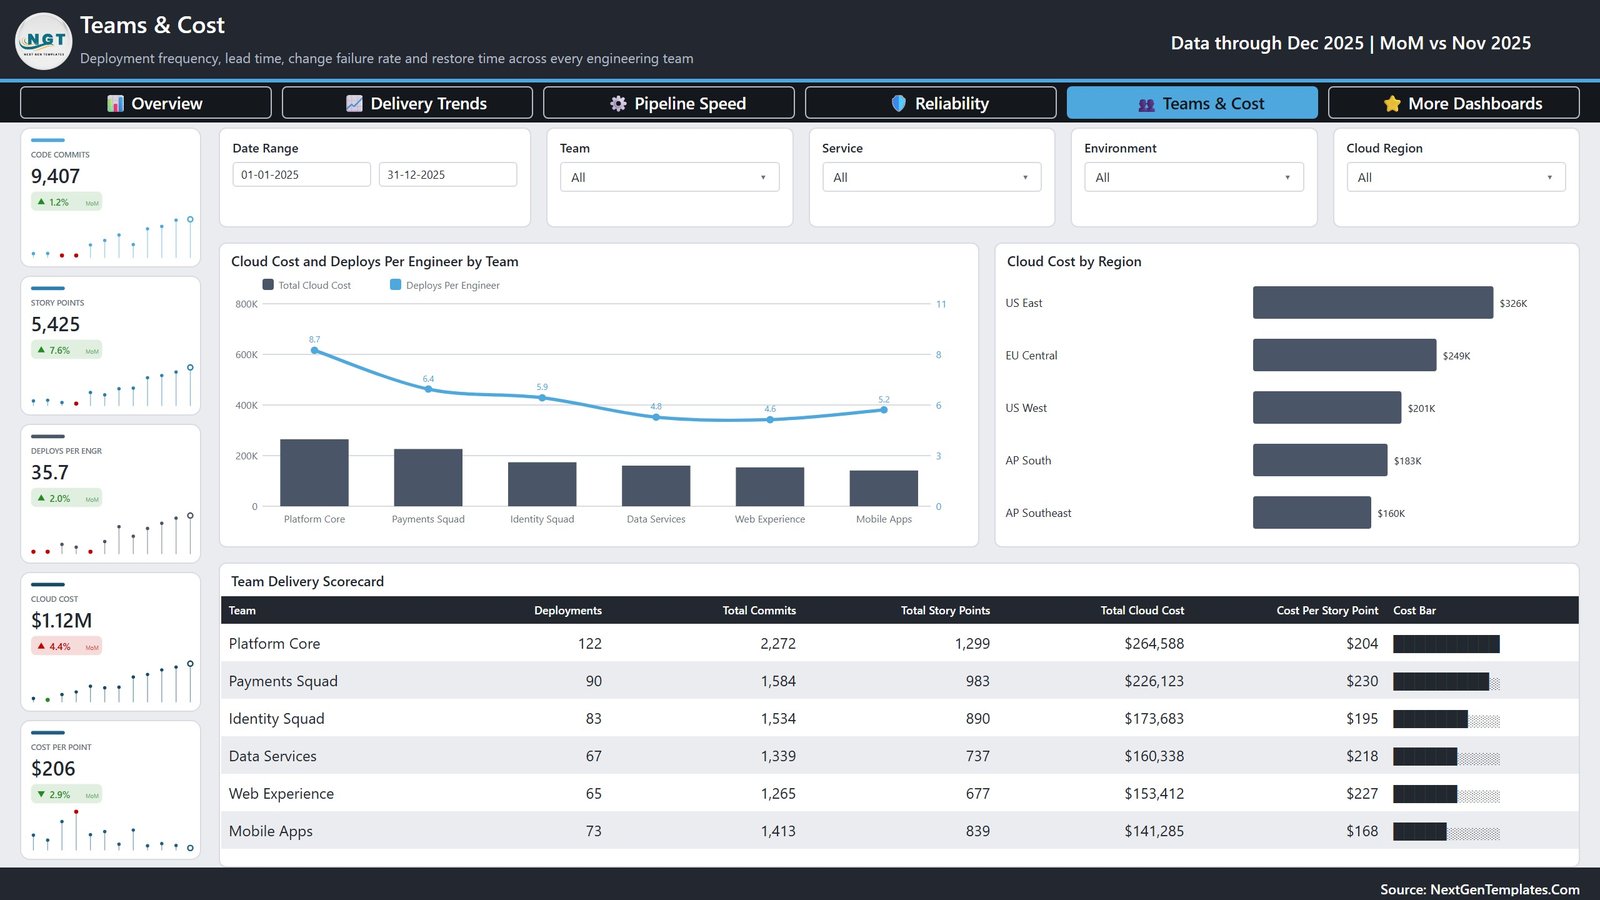Select the Teams & Cost tab

pyautogui.click(x=1192, y=103)
